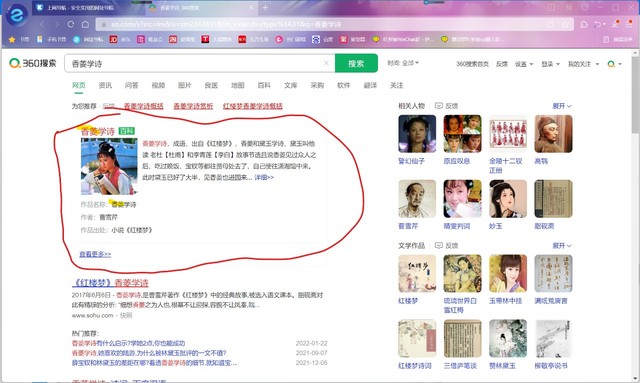This screenshot has height=383, width=640.
Task: Open the 香菱学诗 encyclopedia card image
Action: pyautogui.click(x=109, y=166)
